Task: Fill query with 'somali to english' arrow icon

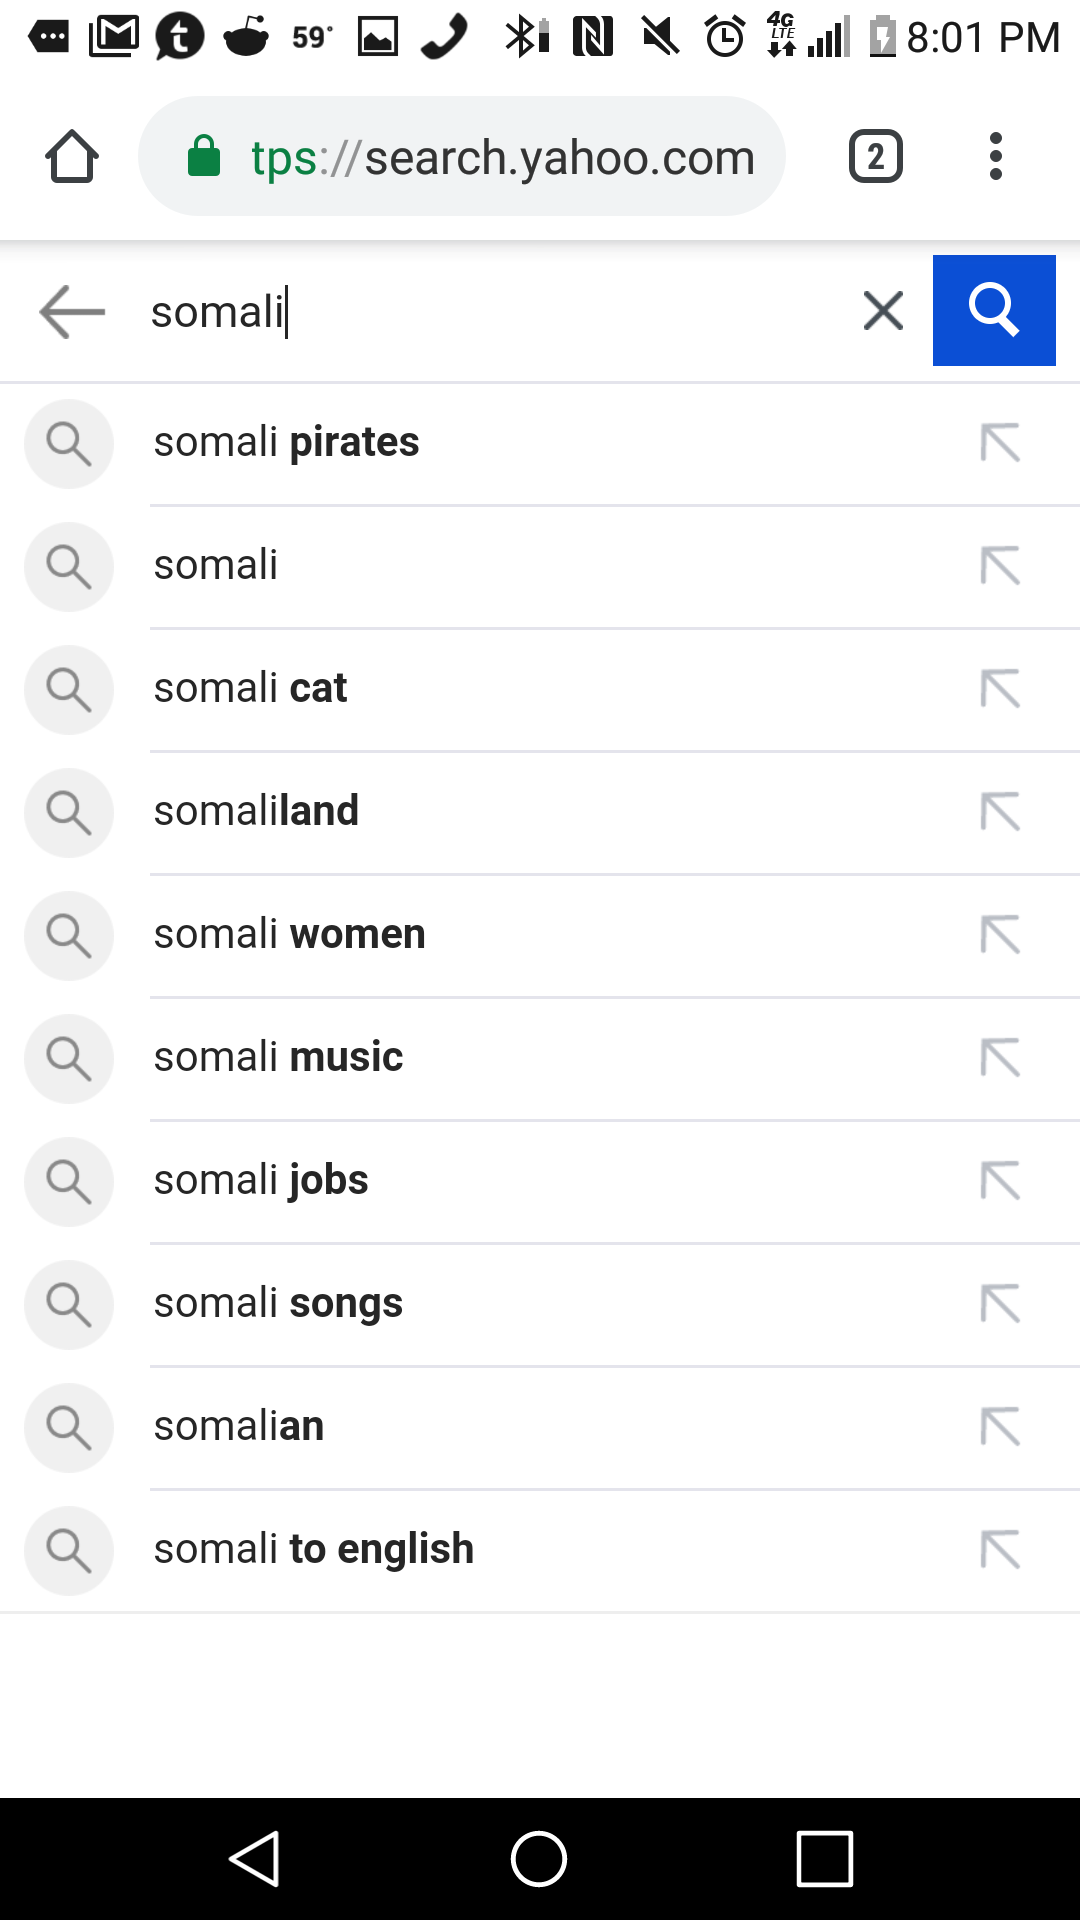Action: coord(1000,1550)
